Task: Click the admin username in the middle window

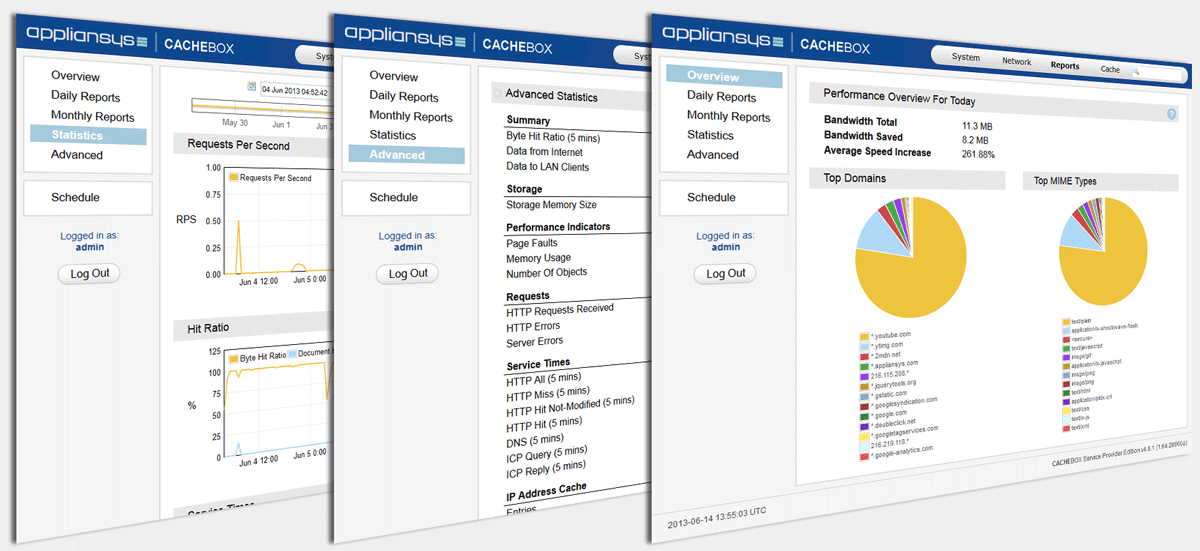Action: (x=408, y=247)
